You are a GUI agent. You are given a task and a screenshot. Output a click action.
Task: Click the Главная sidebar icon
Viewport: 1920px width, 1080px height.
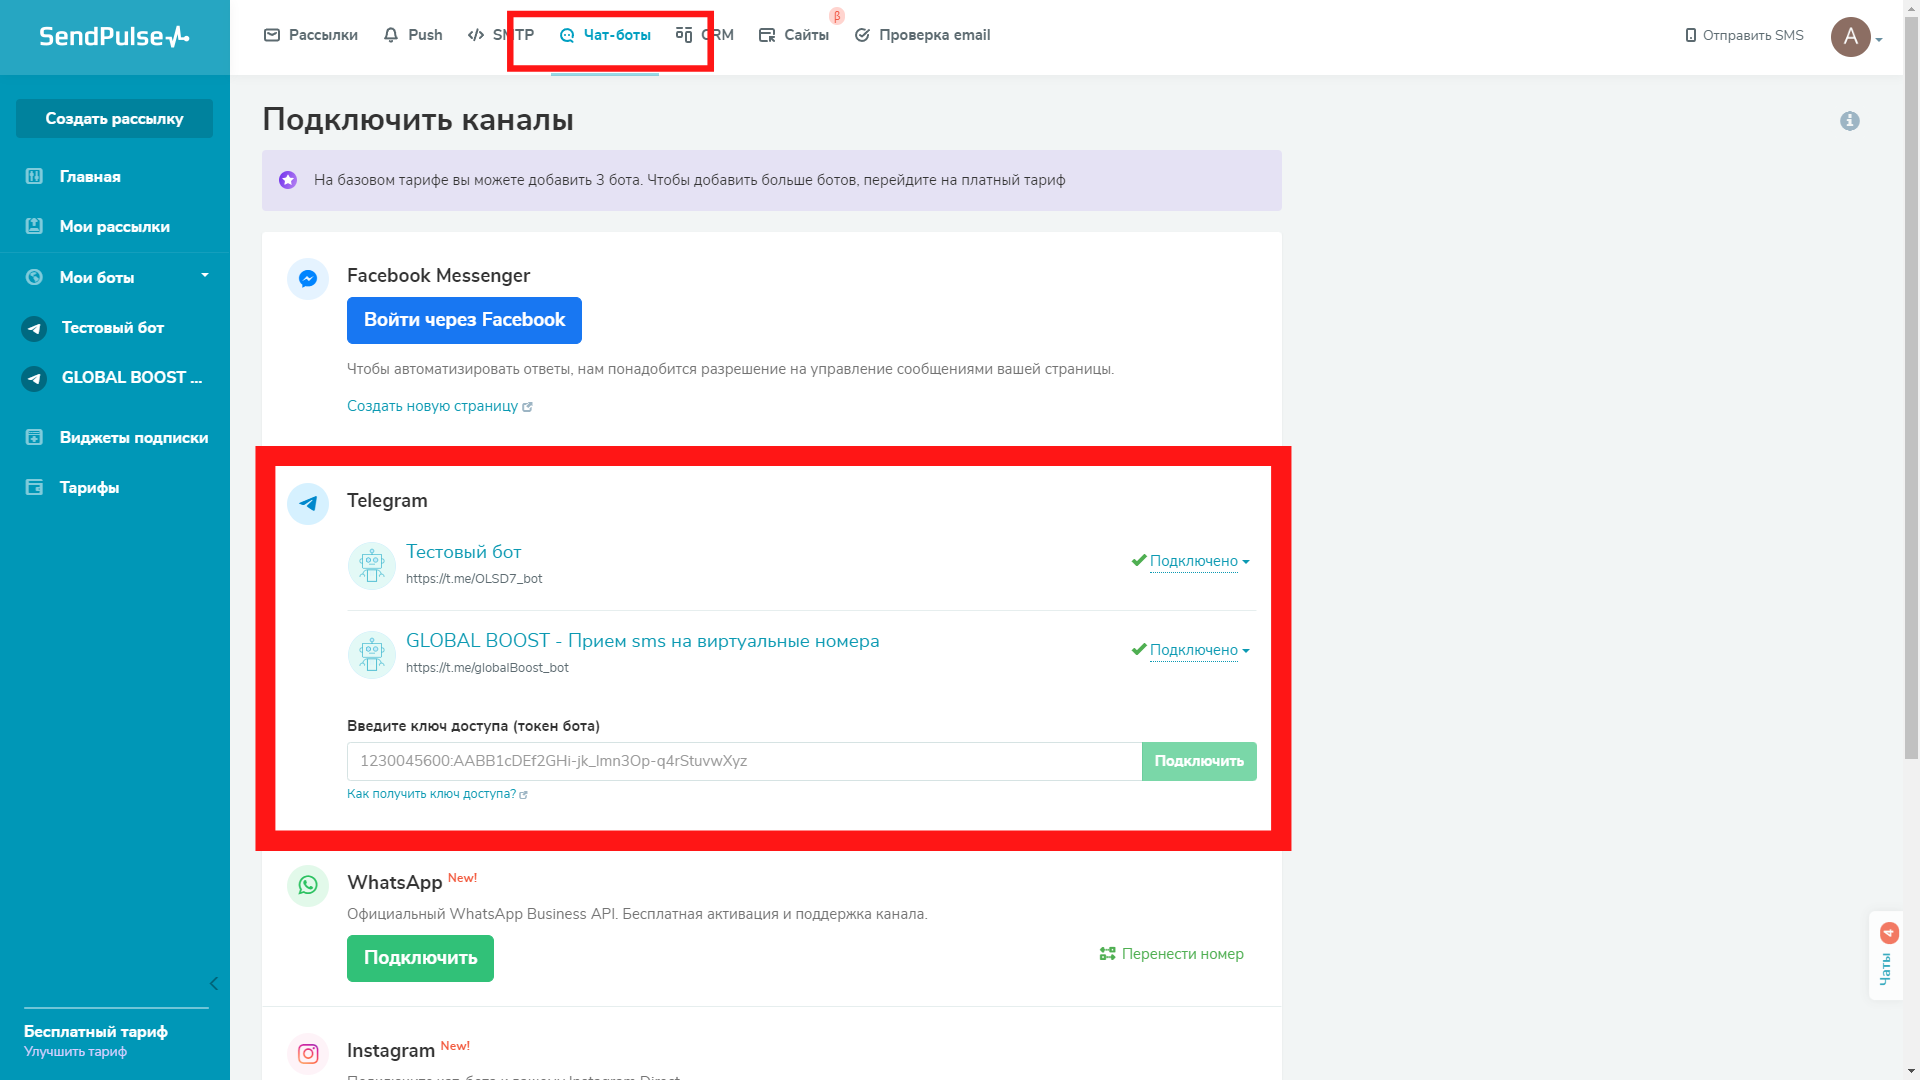click(x=34, y=176)
